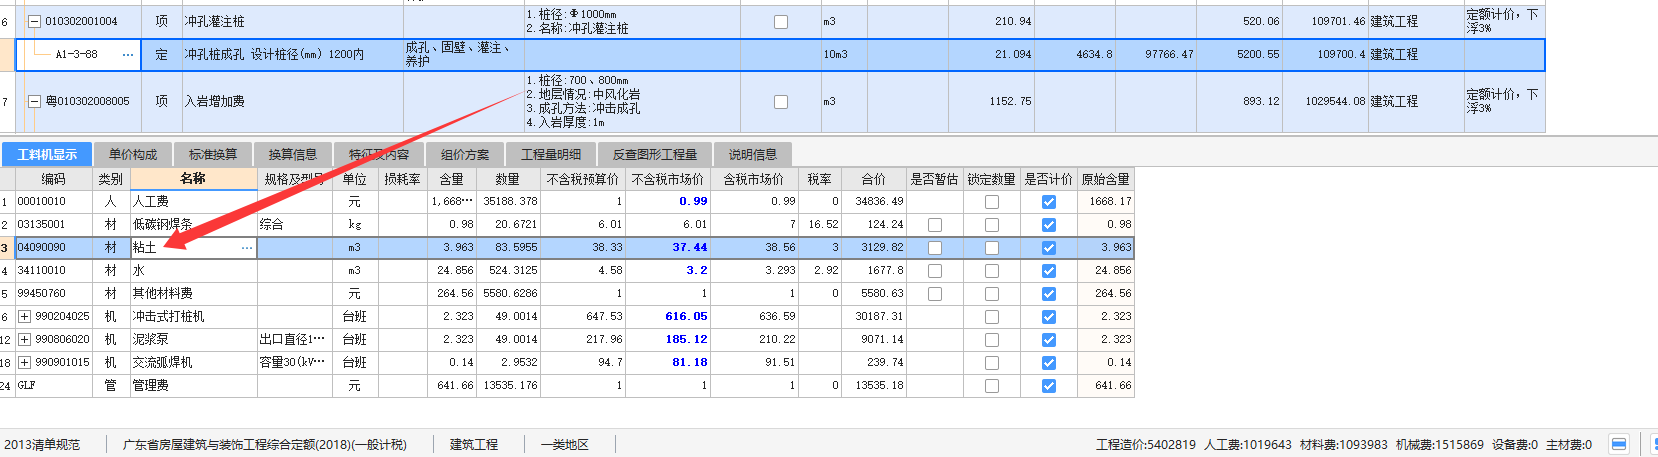Click specification 综合 for 低碳钢焊条
Image resolution: width=1658 pixels, height=457 pixels.
(x=294, y=225)
